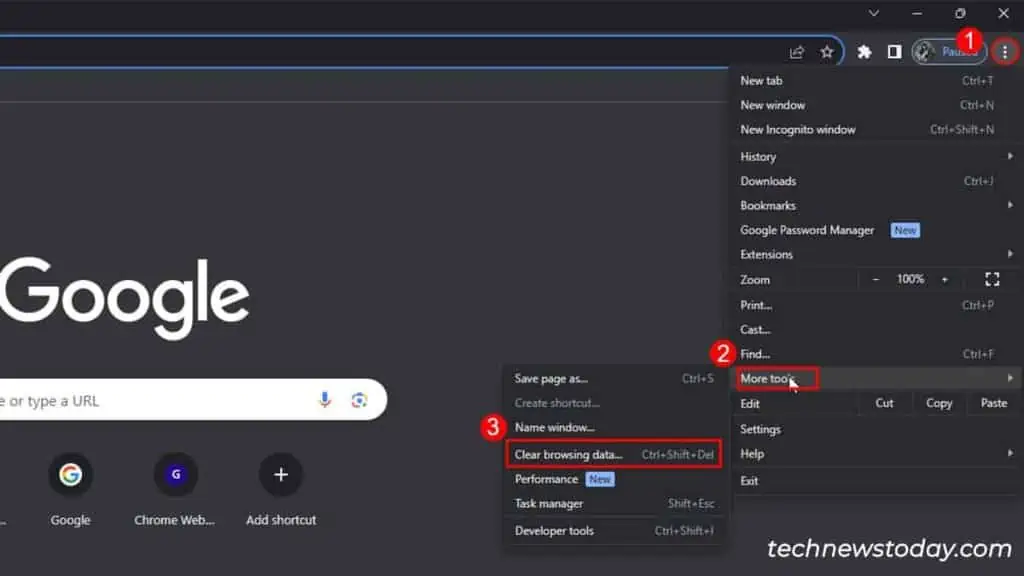Open Developer tools from submenu
The image size is (1024, 576).
click(614, 531)
